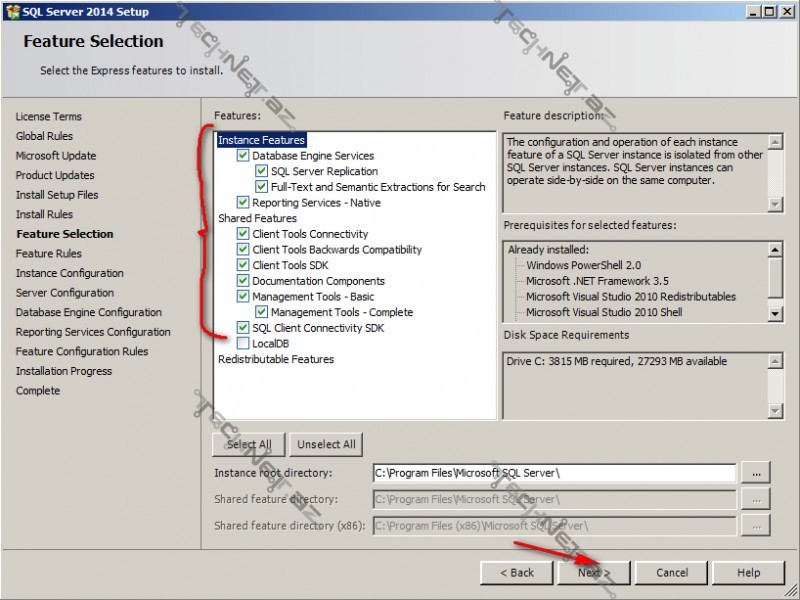This screenshot has height=600, width=800.
Task: Go to the Next setup step
Action: coord(594,573)
